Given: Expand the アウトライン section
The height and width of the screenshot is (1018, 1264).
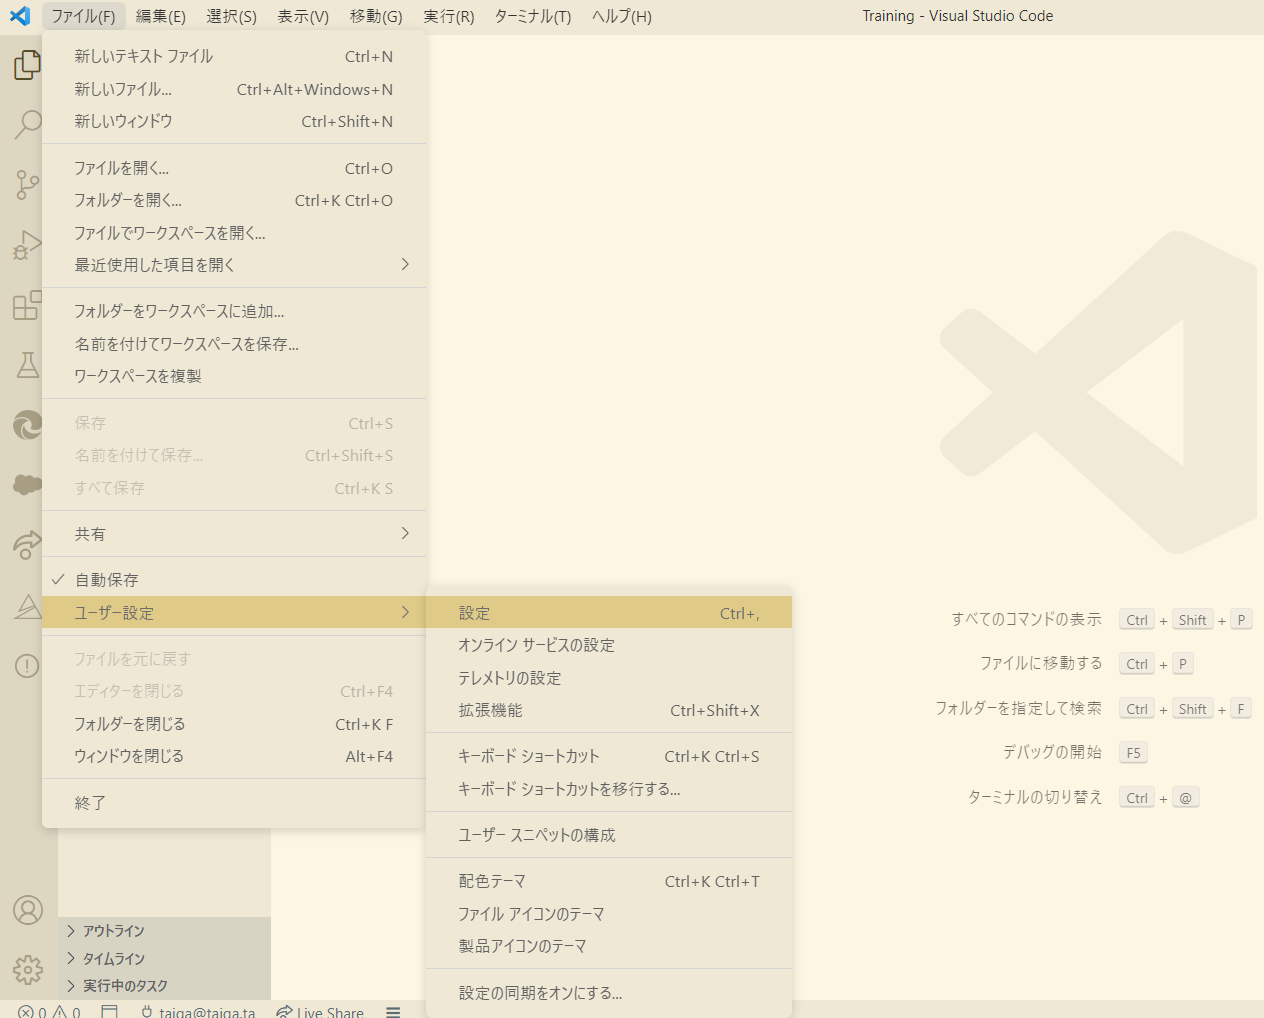Looking at the screenshot, I should 164,931.
